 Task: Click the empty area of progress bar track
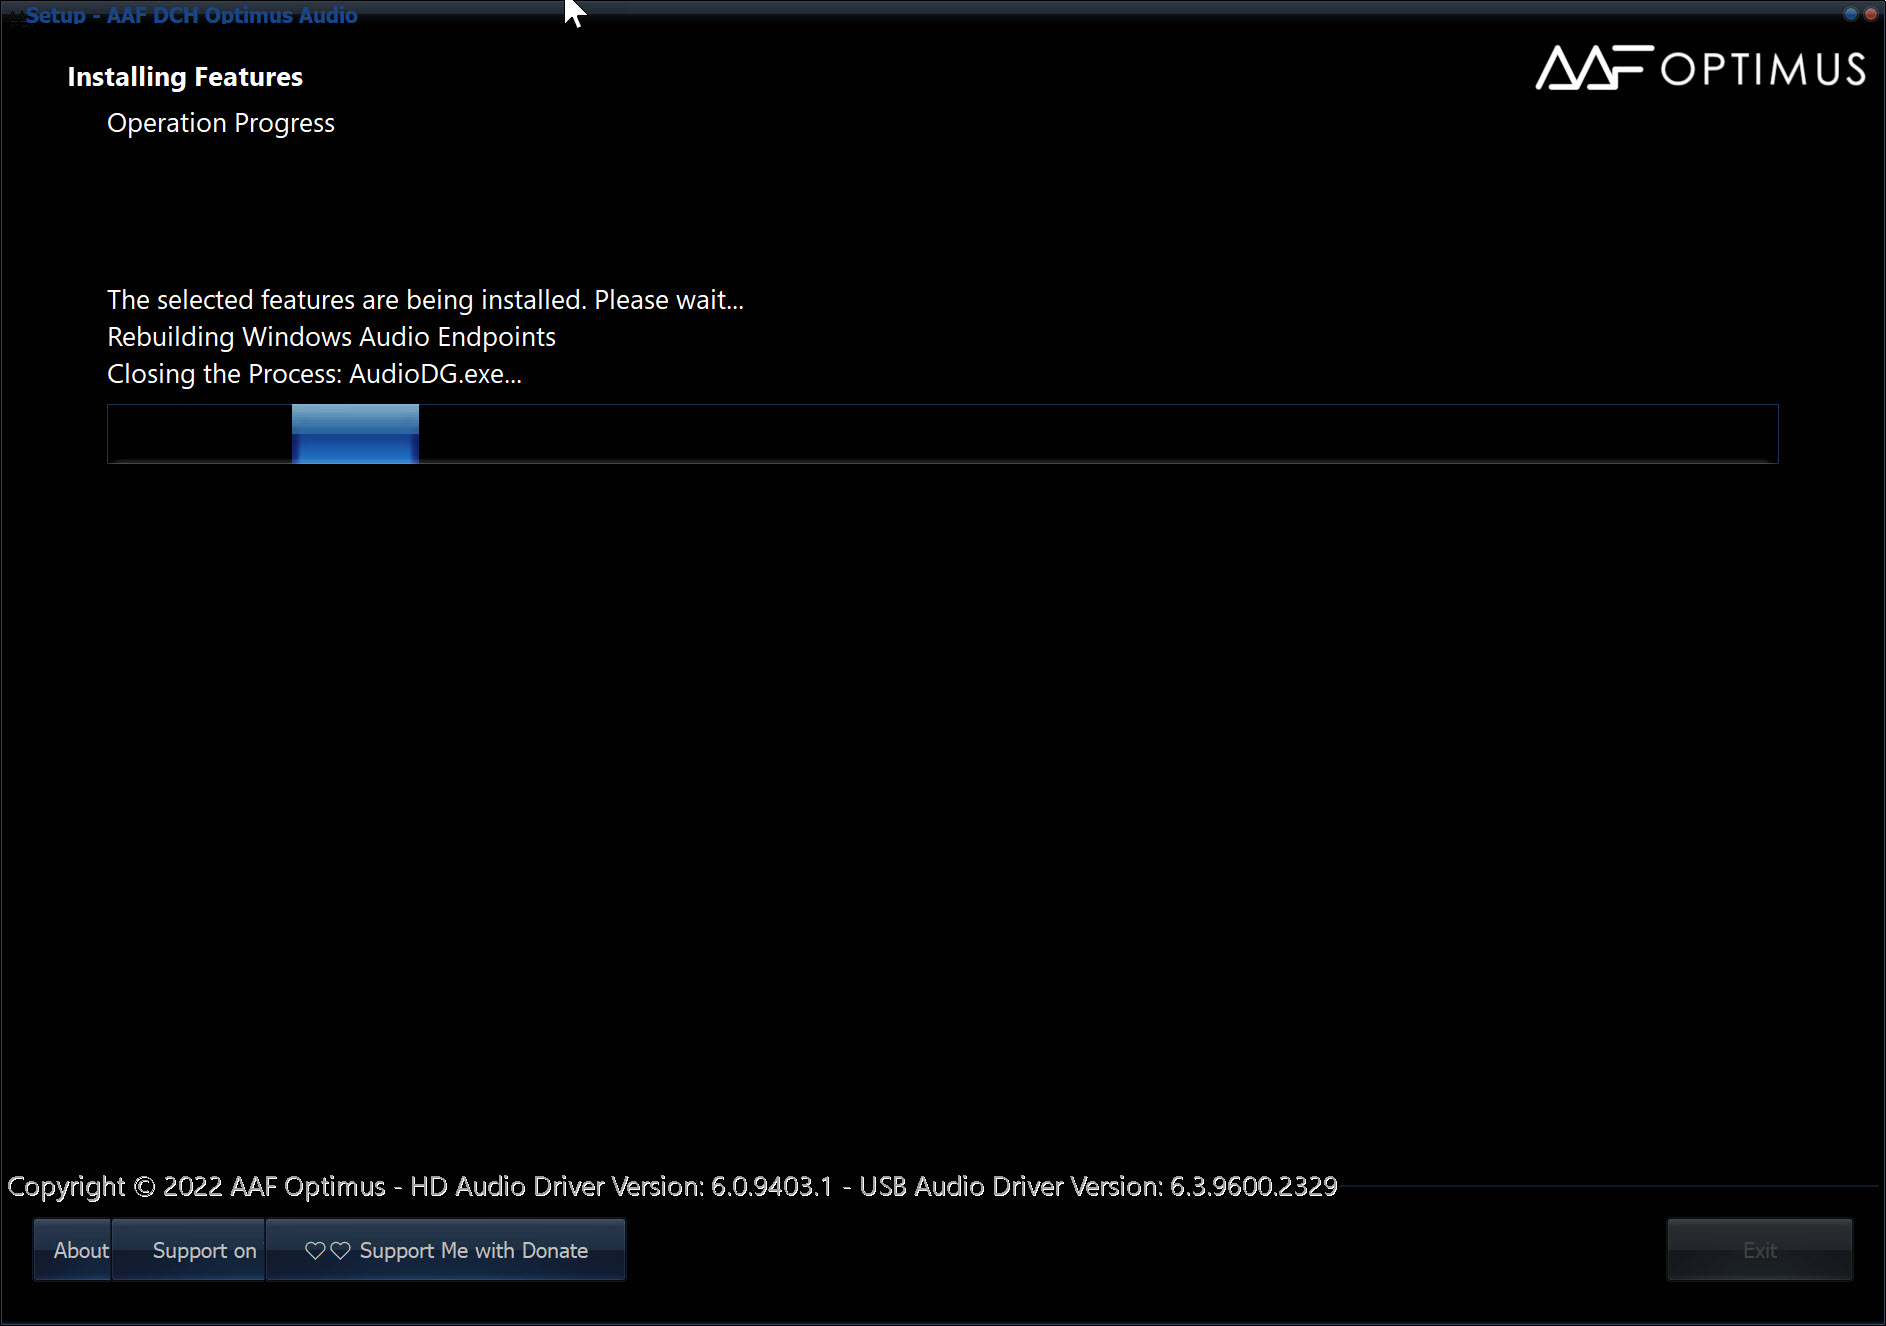pos(1100,434)
